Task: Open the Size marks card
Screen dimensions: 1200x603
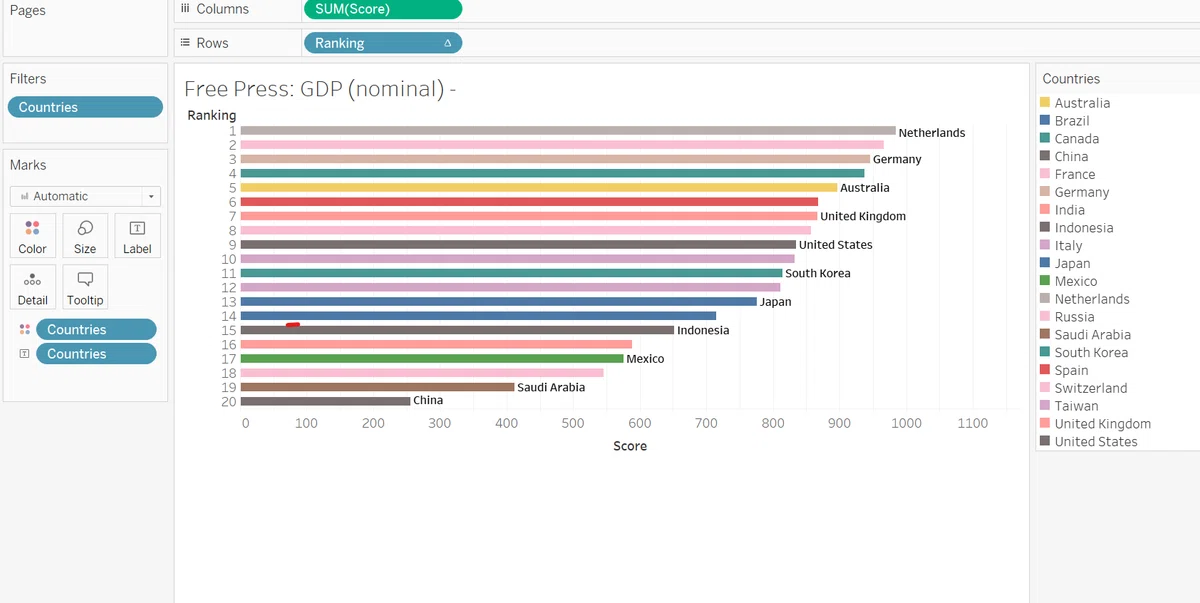Action: pos(85,235)
